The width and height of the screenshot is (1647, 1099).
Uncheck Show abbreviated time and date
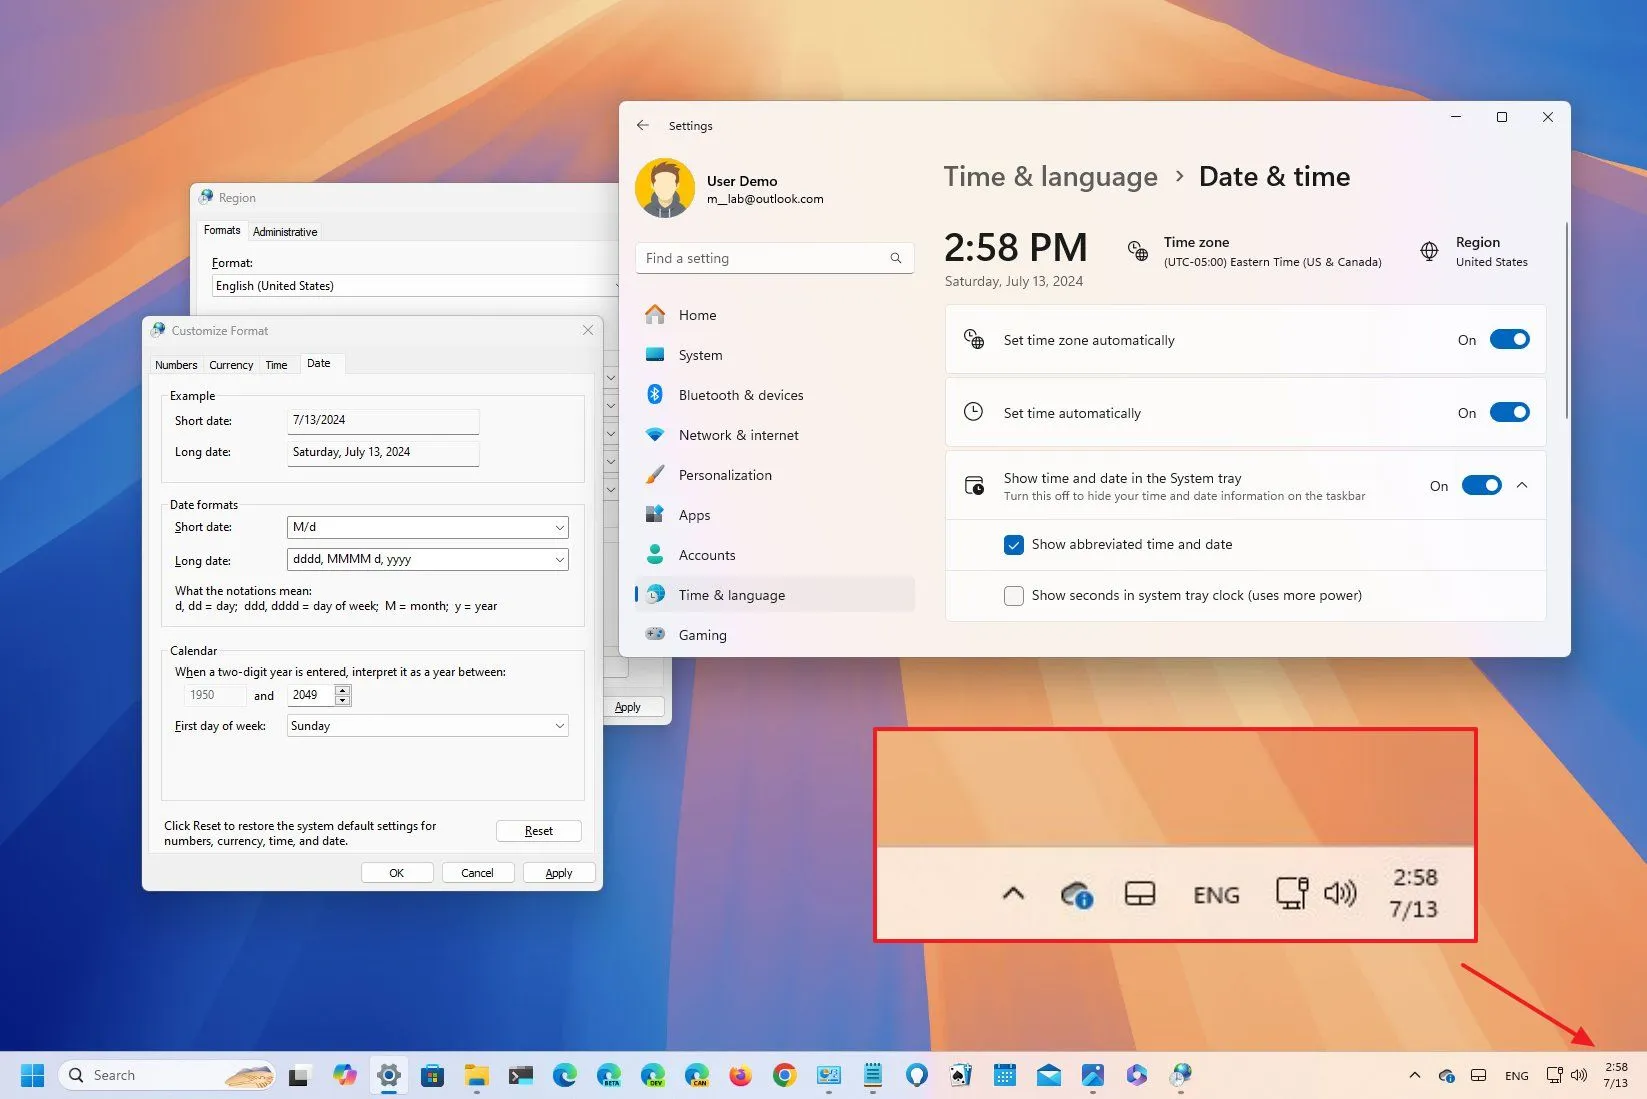tap(1014, 544)
